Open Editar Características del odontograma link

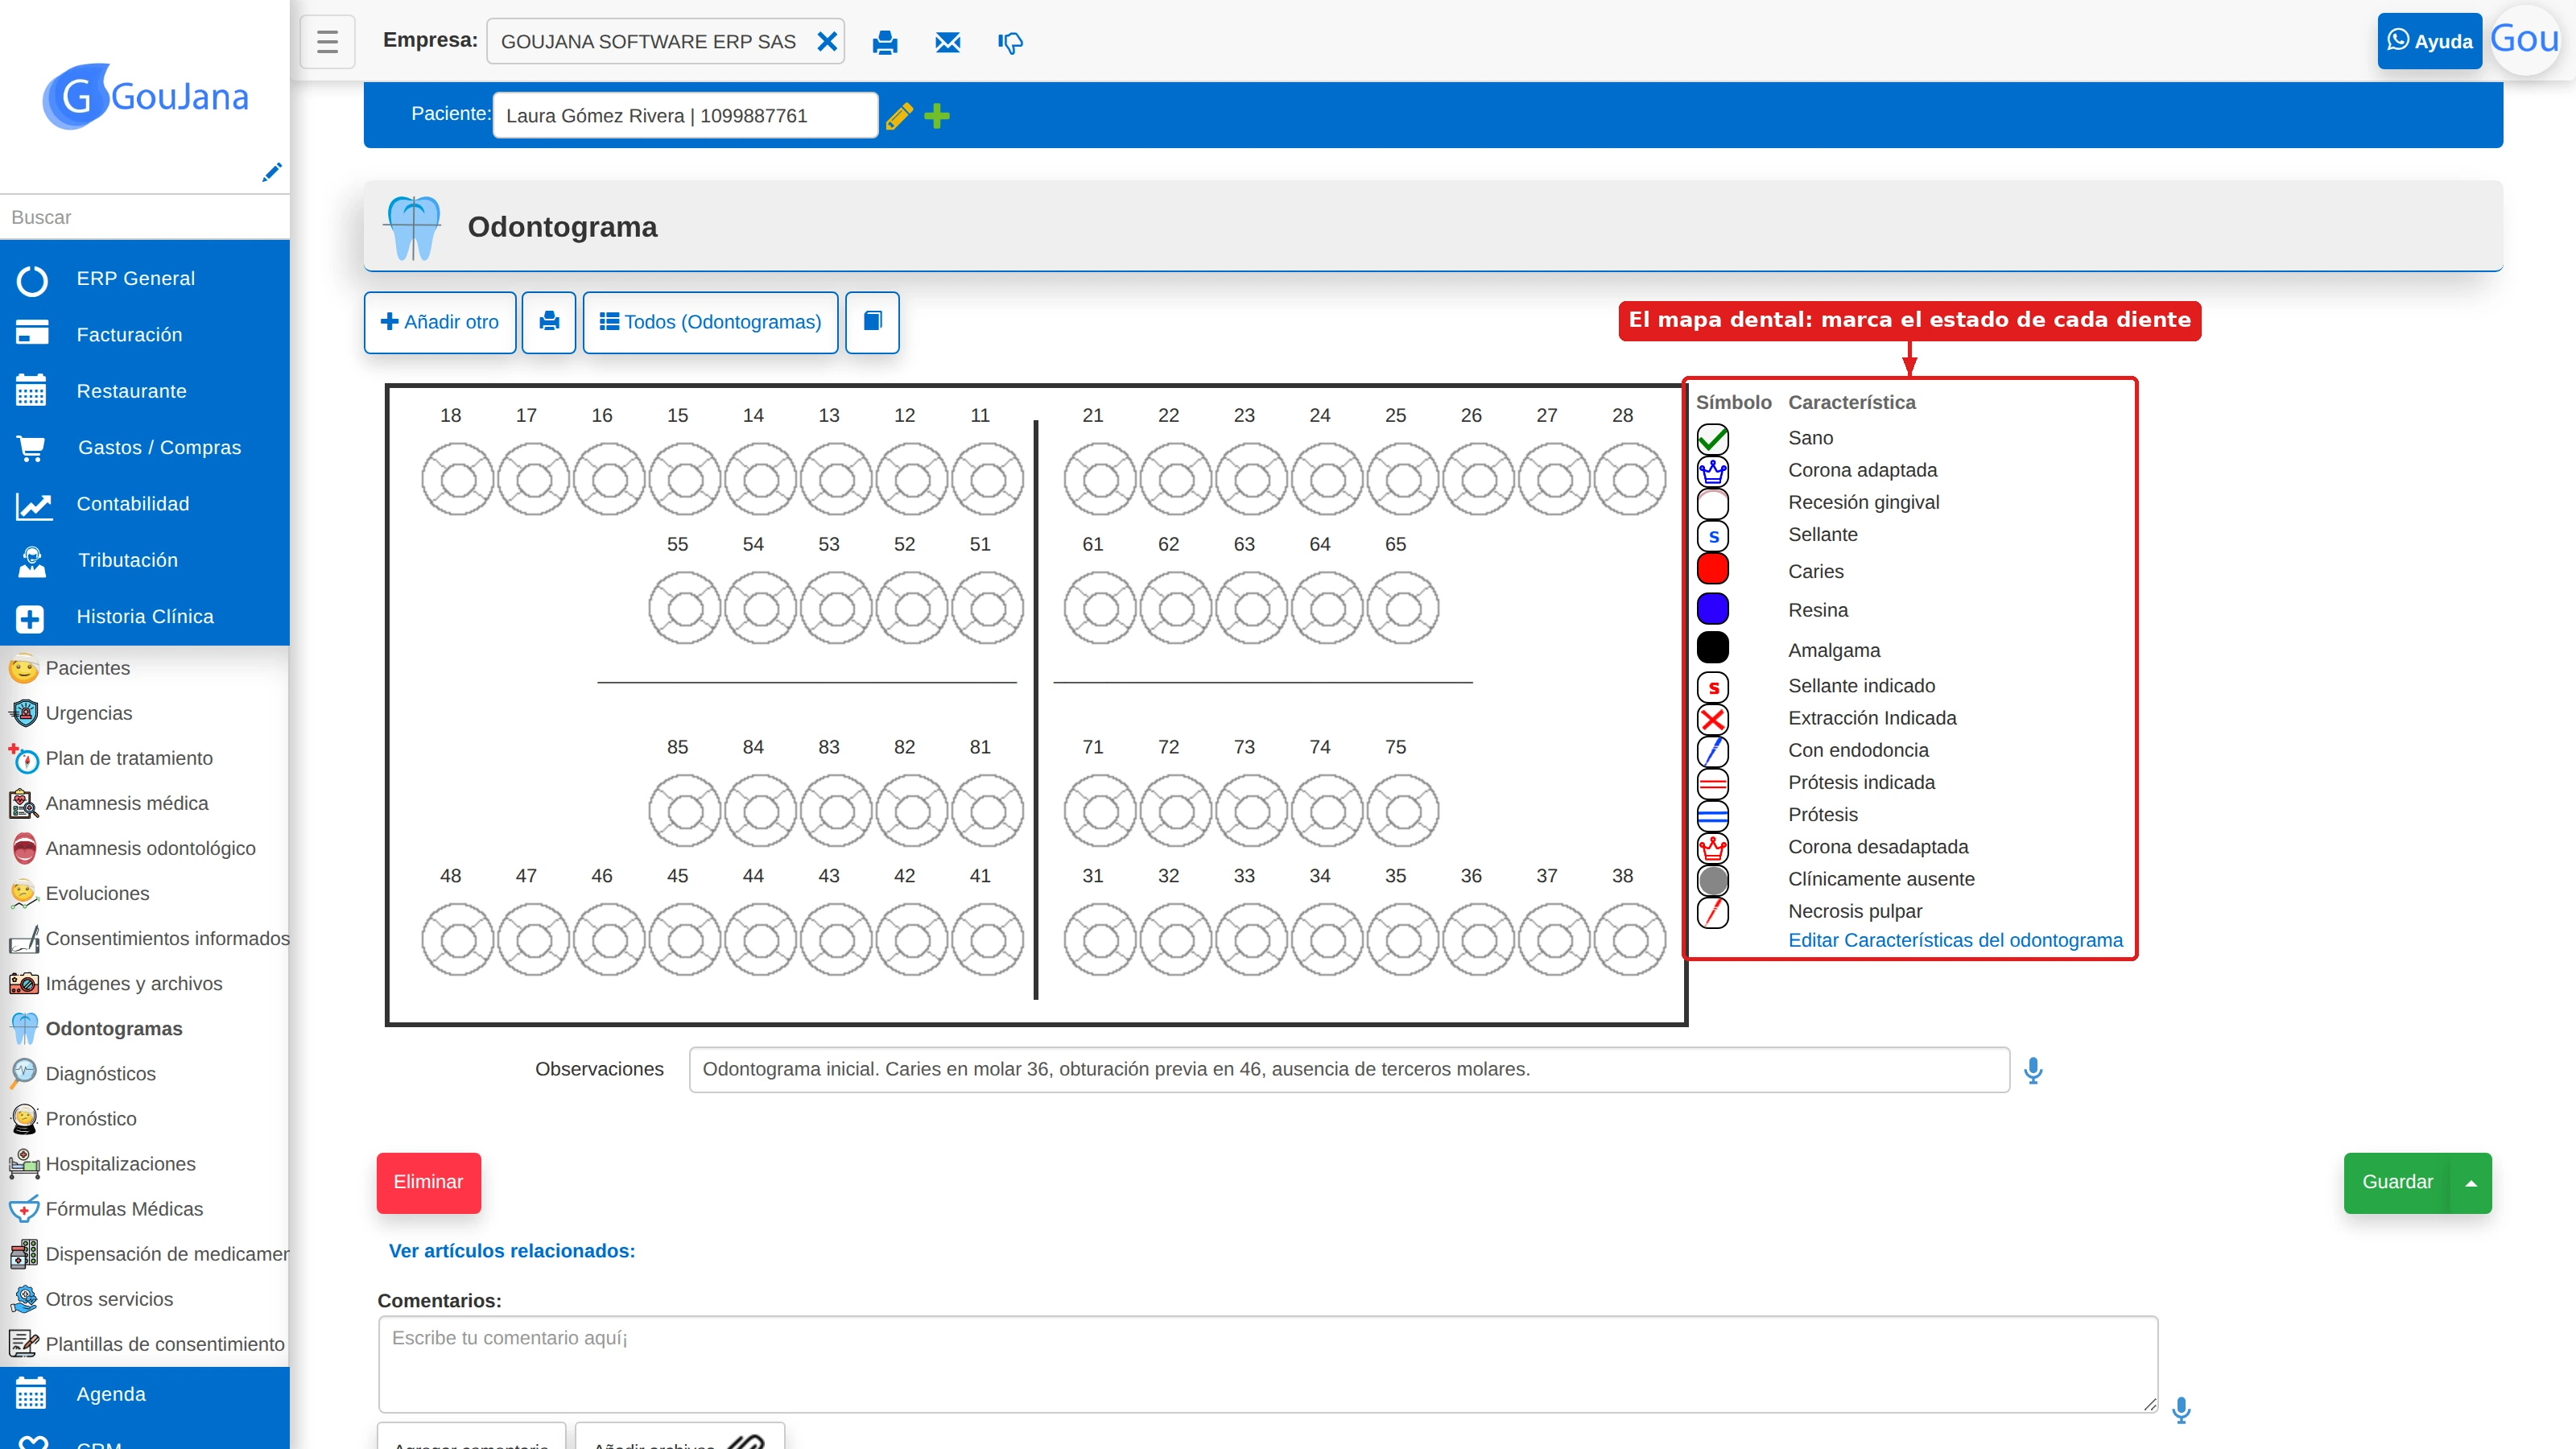point(1955,940)
